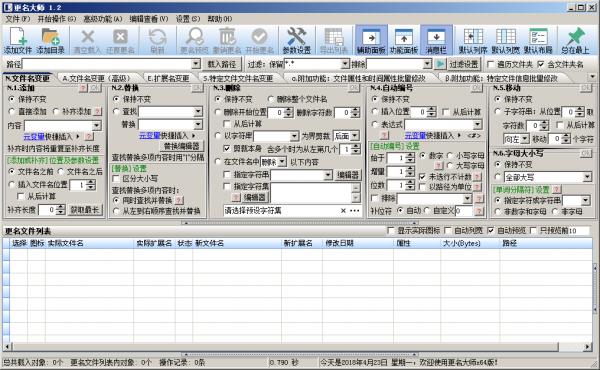Open the 高级功能(A) menu

pos(103,19)
